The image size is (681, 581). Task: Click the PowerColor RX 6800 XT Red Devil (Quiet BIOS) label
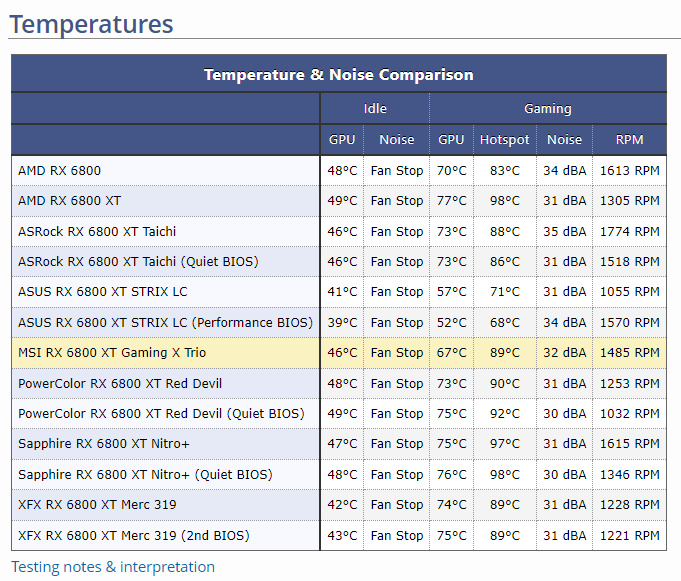click(161, 414)
